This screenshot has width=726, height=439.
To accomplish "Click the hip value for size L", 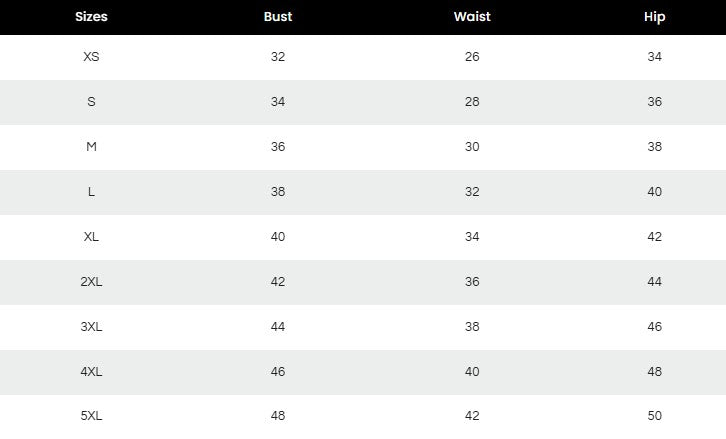I will pos(655,192).
